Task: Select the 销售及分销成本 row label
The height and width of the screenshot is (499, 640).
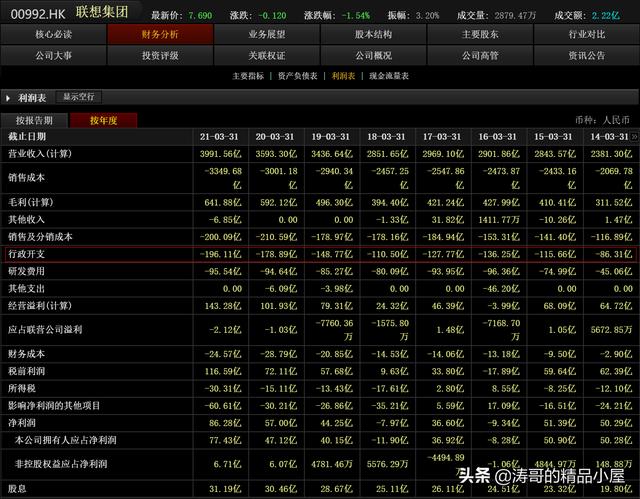Action: point(40,237)
